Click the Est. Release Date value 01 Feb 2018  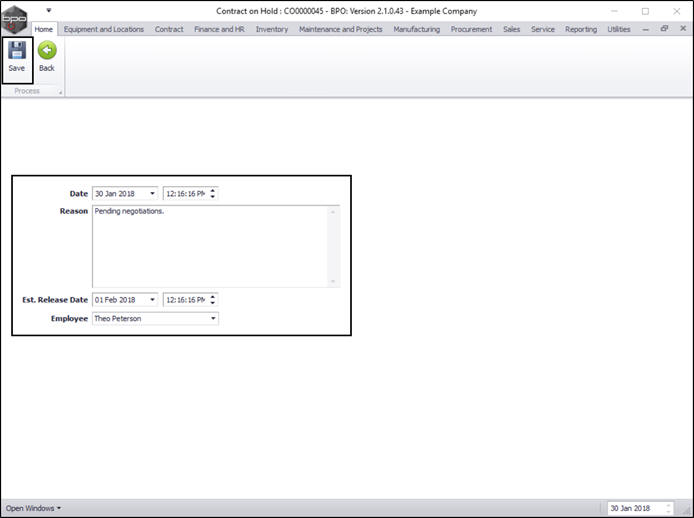115,300
